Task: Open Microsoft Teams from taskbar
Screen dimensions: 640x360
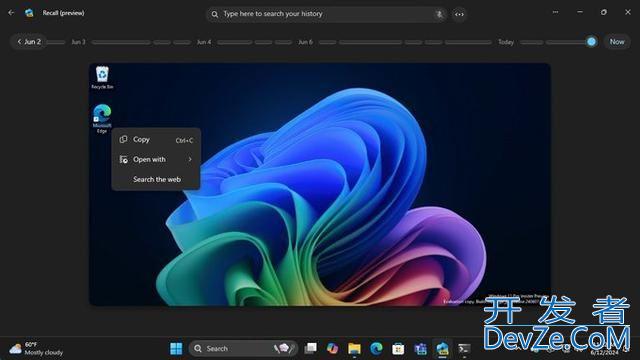Action: point(420,349)
